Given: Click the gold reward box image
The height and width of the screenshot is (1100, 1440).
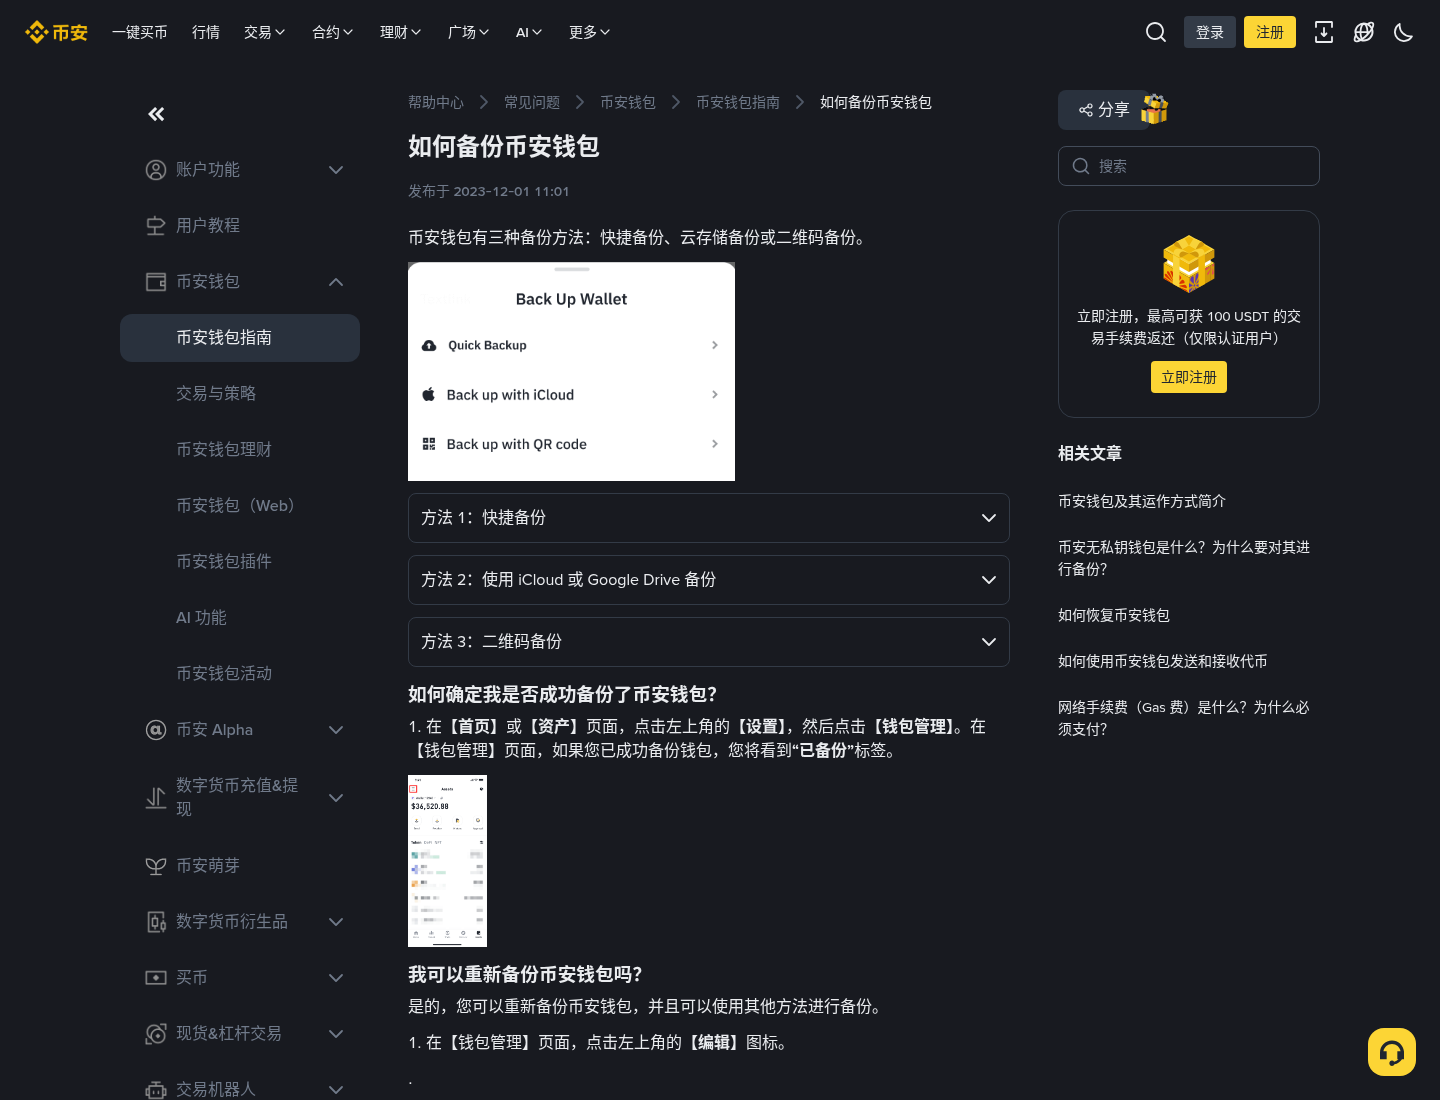Looking at the screenshot, I should pos(1189,264).
